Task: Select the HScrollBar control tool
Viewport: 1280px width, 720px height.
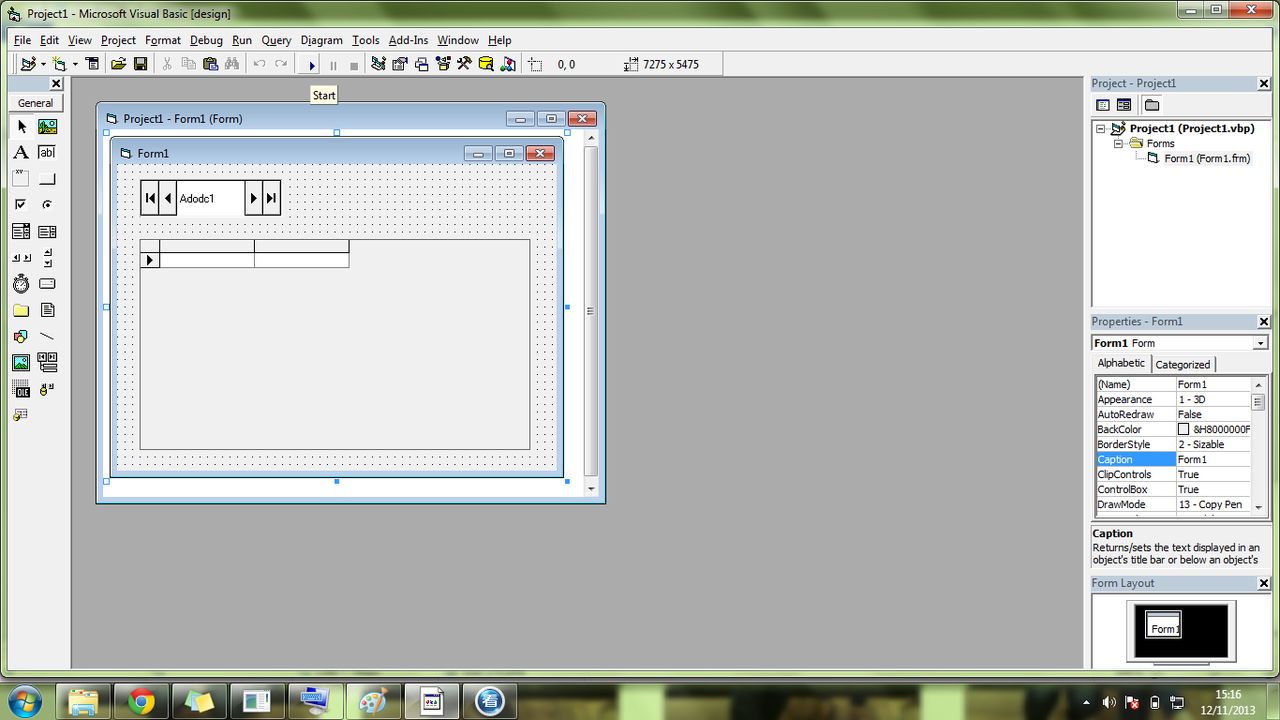Action: click(x=21, y=258)
